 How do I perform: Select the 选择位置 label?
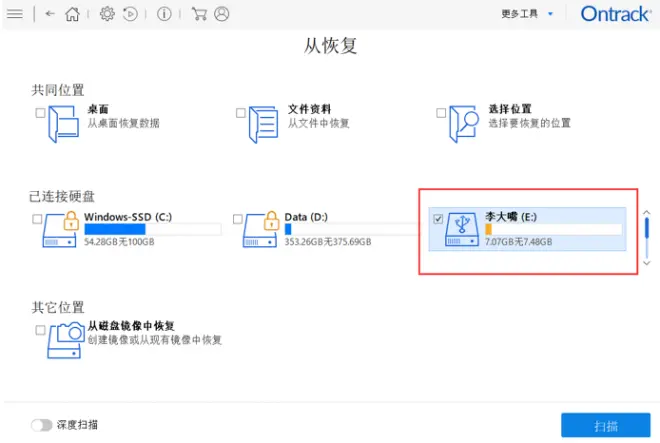click(510, 109)
